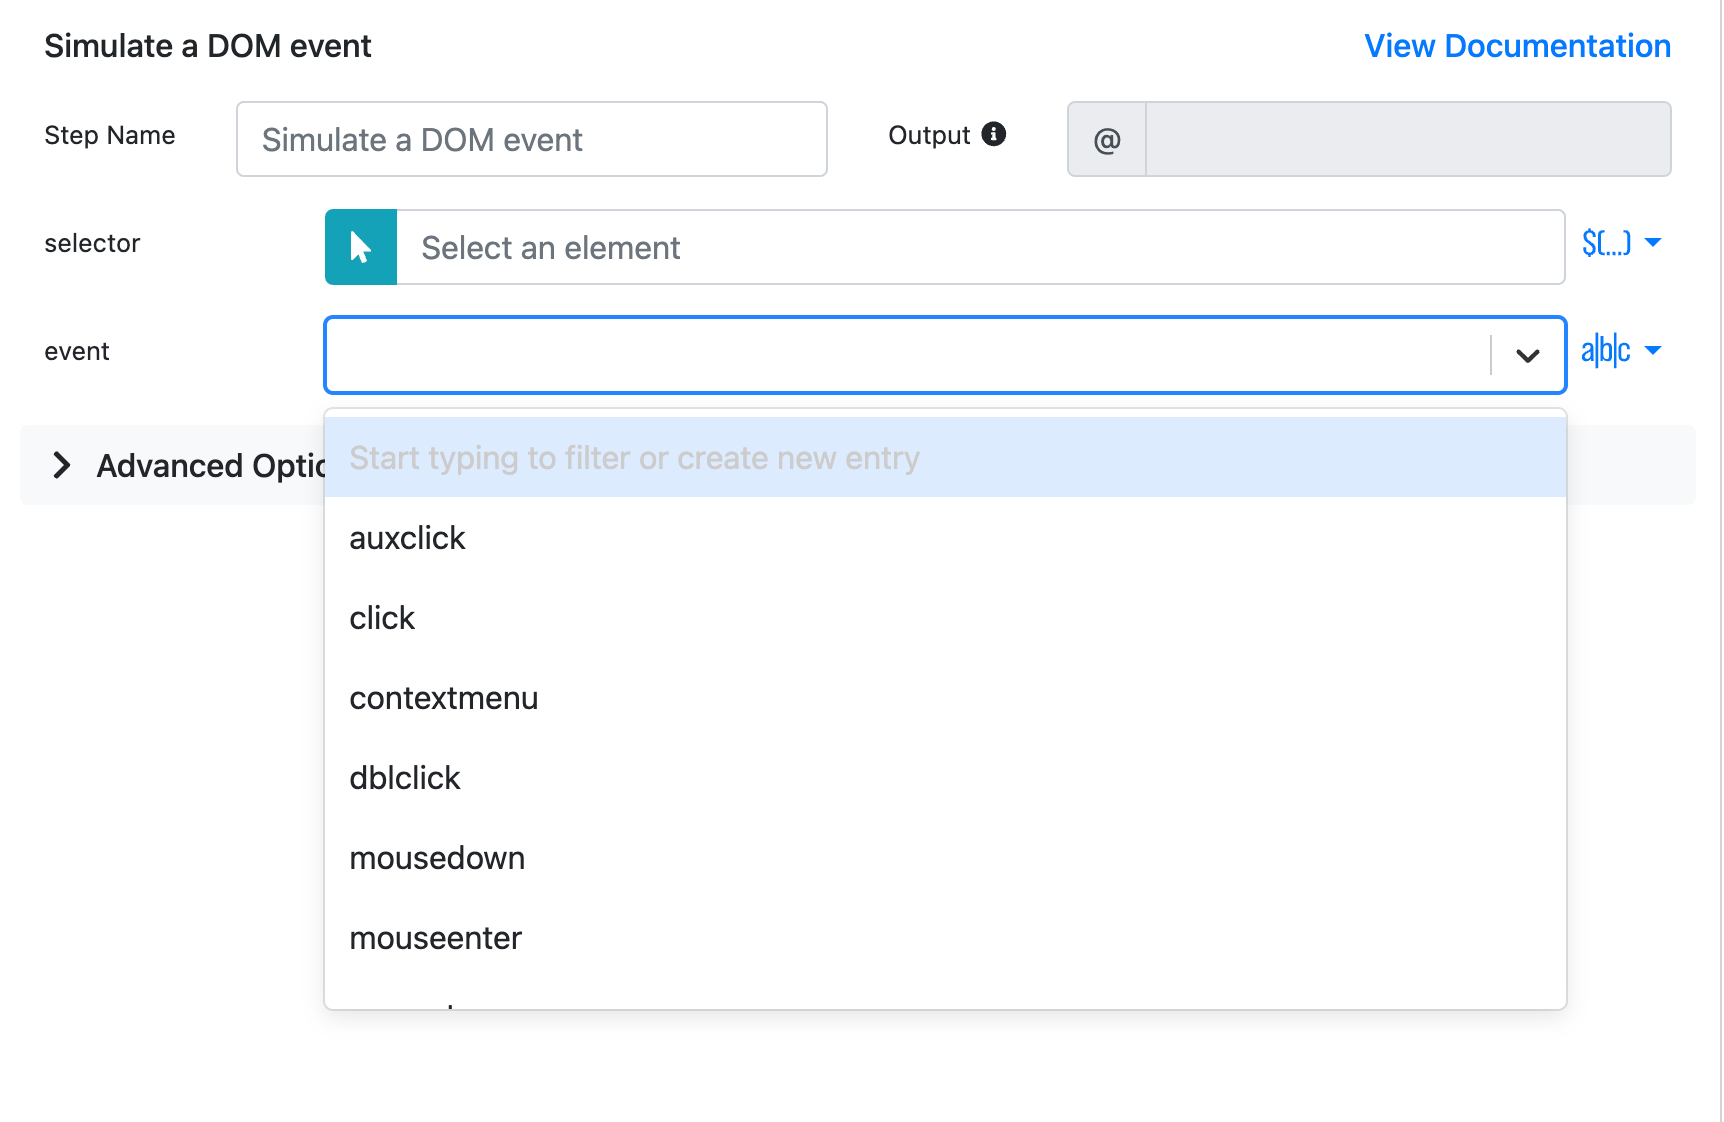
Task: Choose mouseenter in the event list
Action: tap(436, 938)
